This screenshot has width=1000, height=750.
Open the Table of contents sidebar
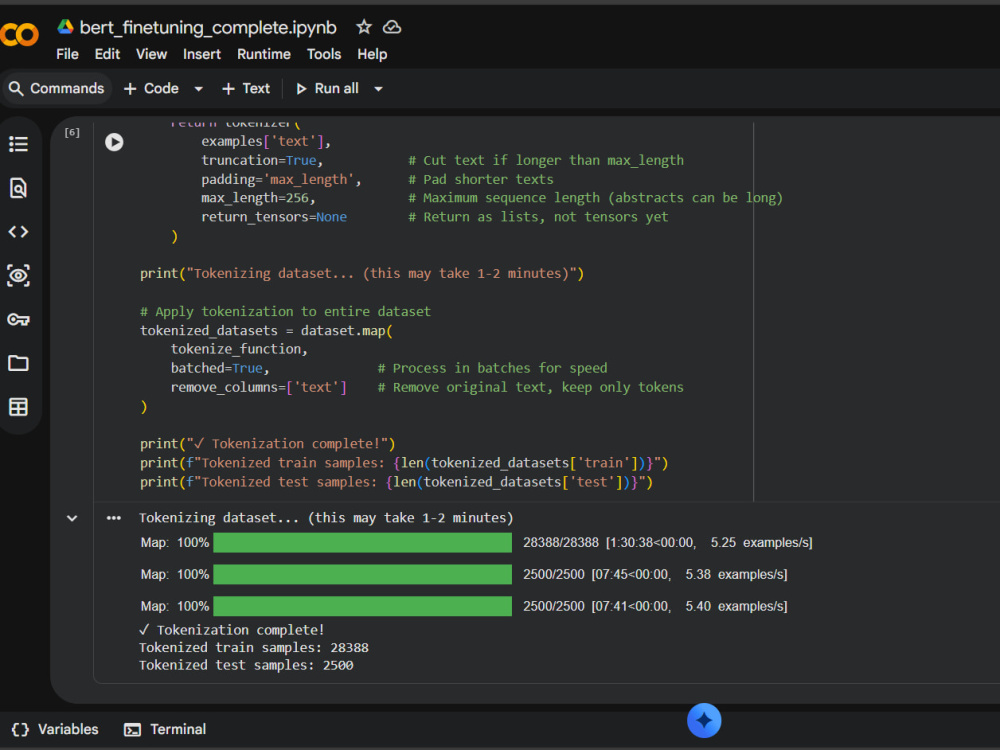click(x=18, y=144)
